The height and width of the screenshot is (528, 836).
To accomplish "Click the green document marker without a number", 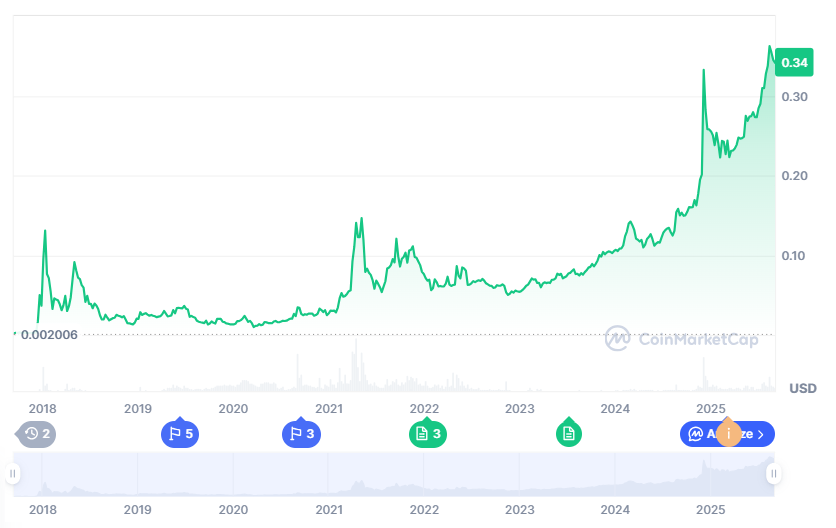I will click(568, 434).
